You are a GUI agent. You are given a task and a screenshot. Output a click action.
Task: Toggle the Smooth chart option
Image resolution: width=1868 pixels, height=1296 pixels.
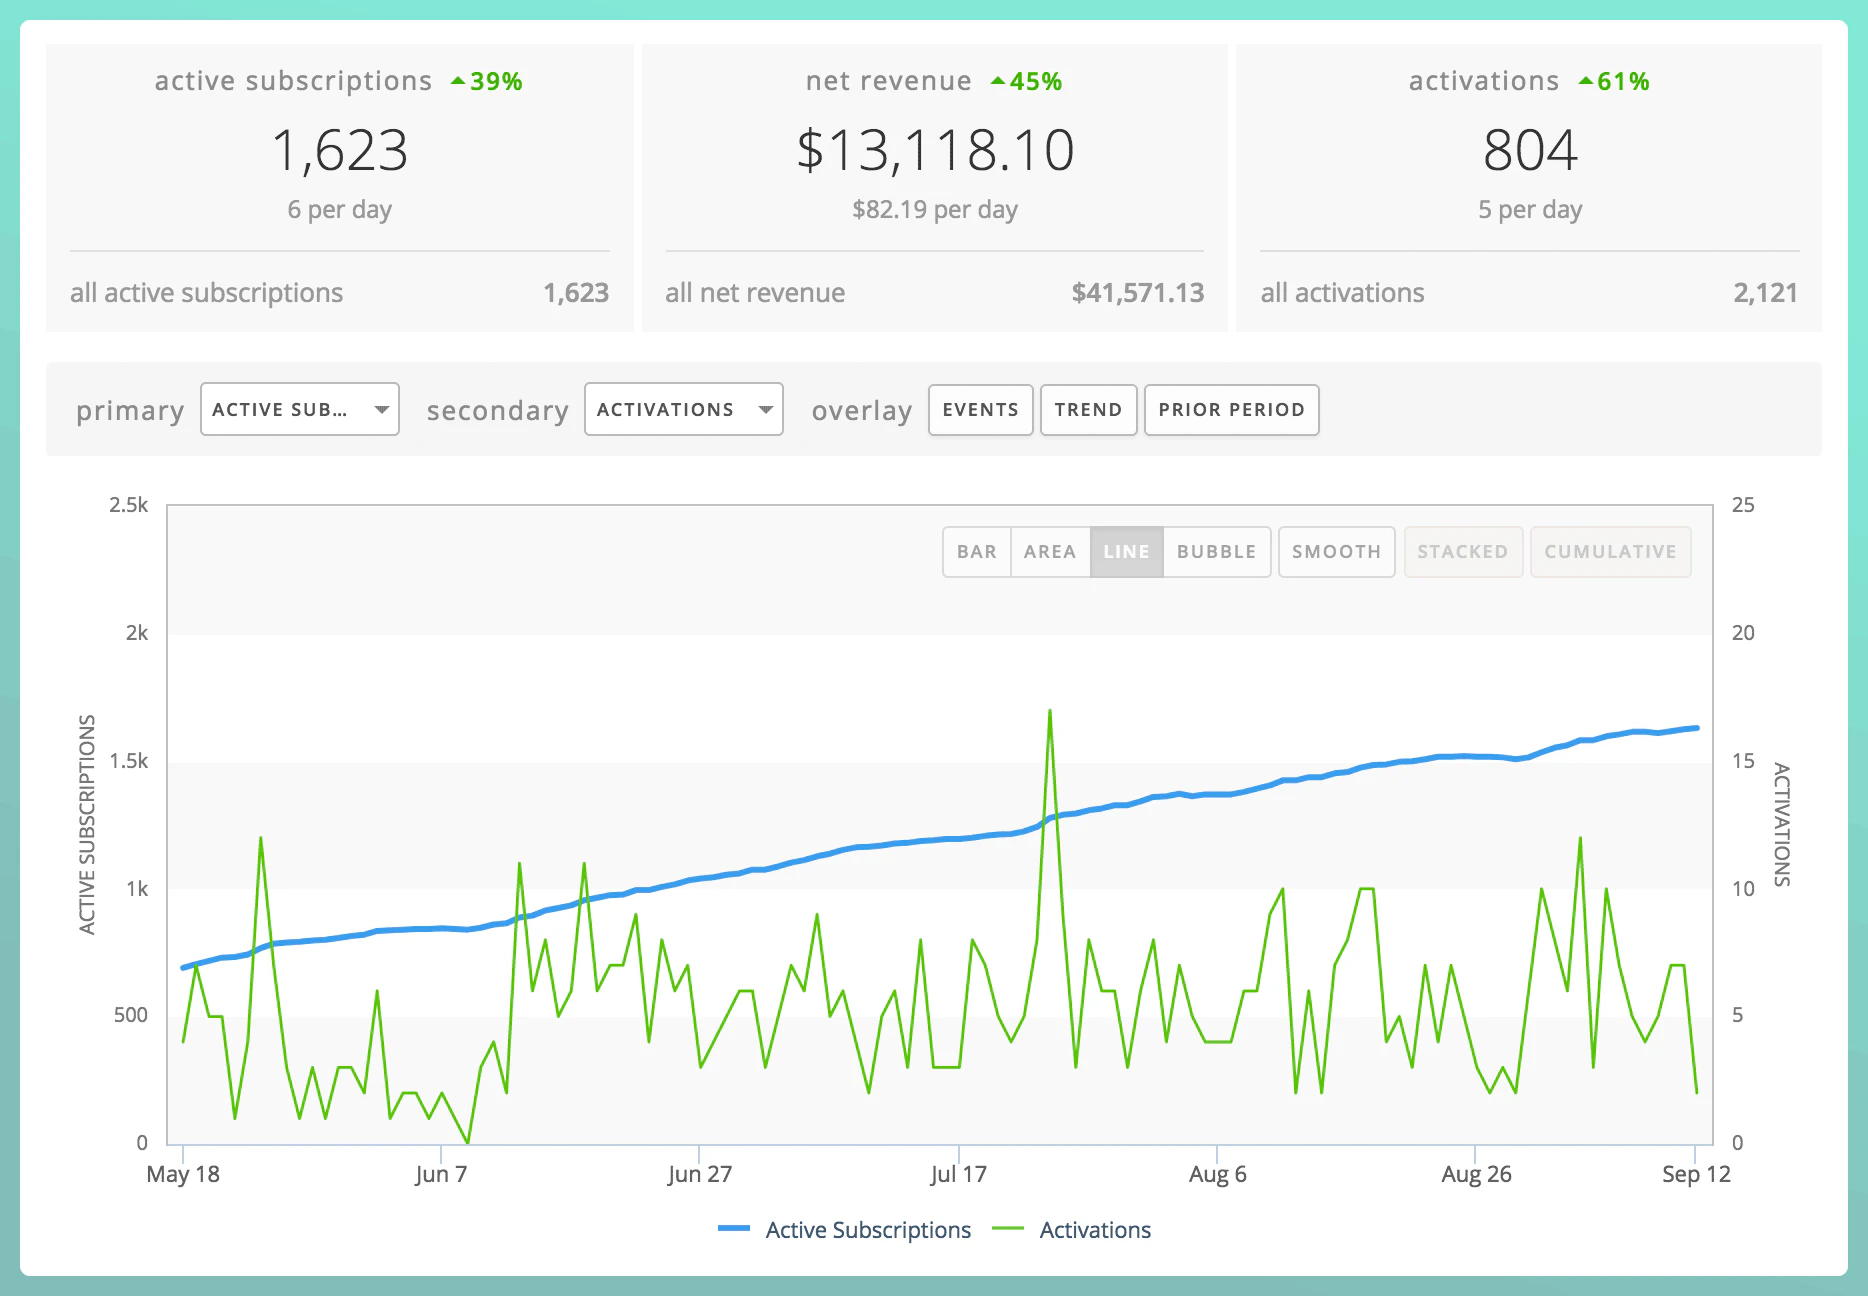pyautogui.click(x=1336, y=552)
